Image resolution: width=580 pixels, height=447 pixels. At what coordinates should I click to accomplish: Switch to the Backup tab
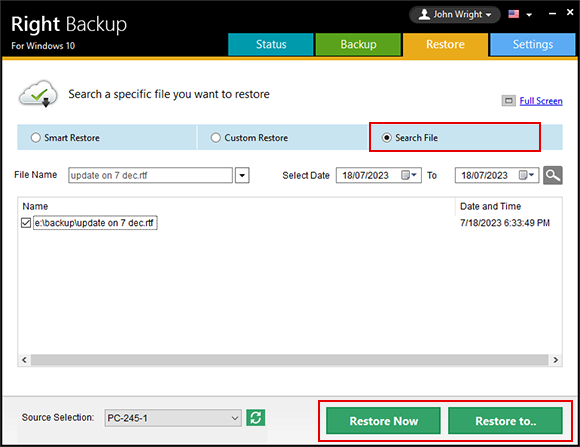(x=358, y=44)
